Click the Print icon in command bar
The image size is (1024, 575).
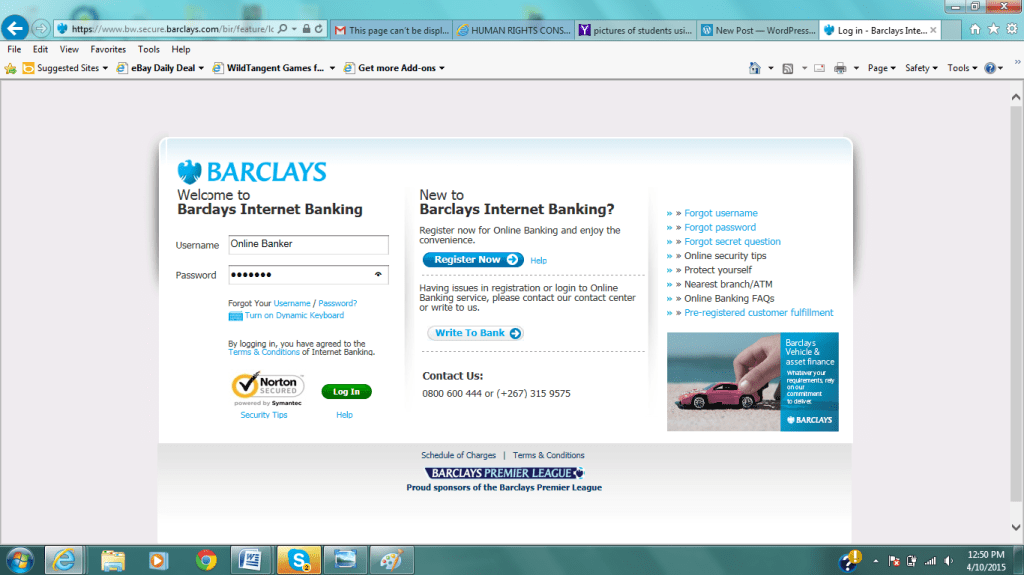(x=840, y=68)
